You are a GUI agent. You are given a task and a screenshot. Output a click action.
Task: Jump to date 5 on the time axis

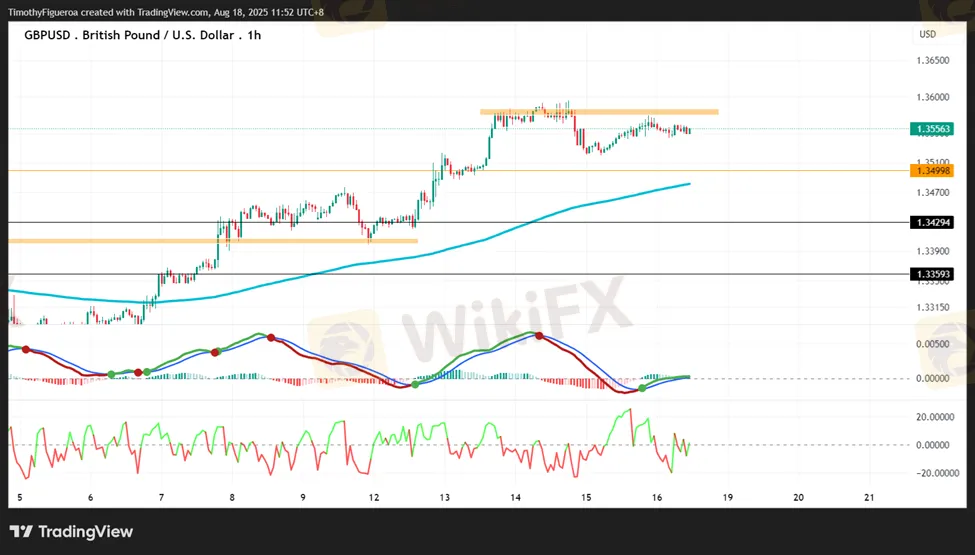[x=20, y=497]
